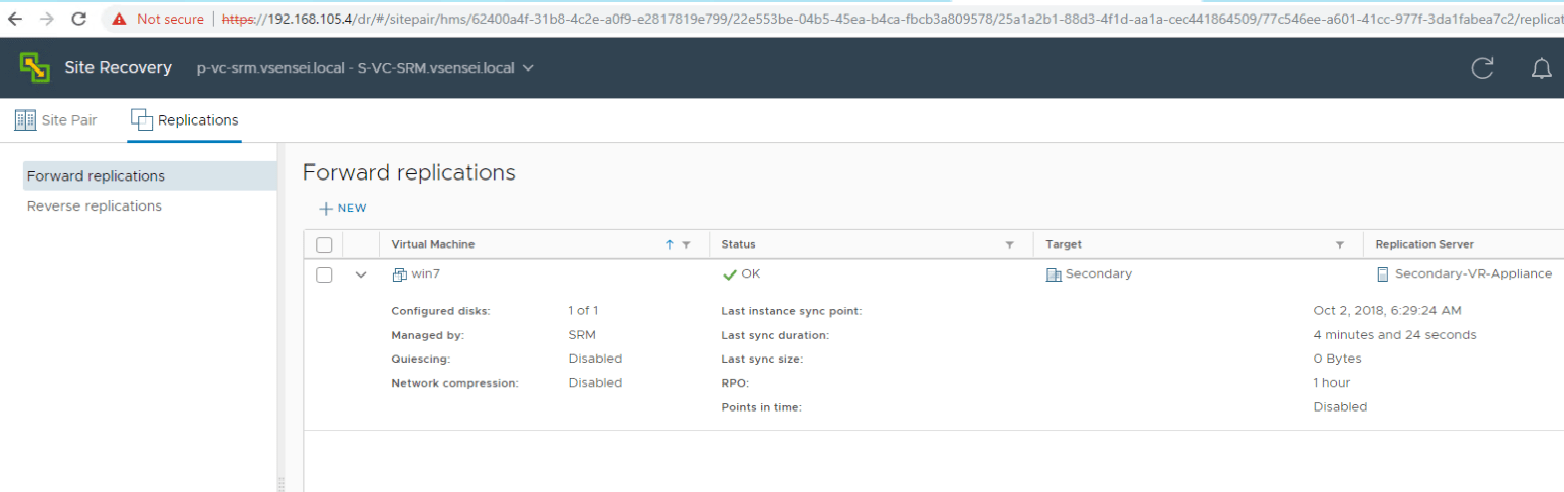Toggle Virtual Machine sort order arrow
Image resolution: width=1564 pixels, height=492 pixels.
coord(669,245)
